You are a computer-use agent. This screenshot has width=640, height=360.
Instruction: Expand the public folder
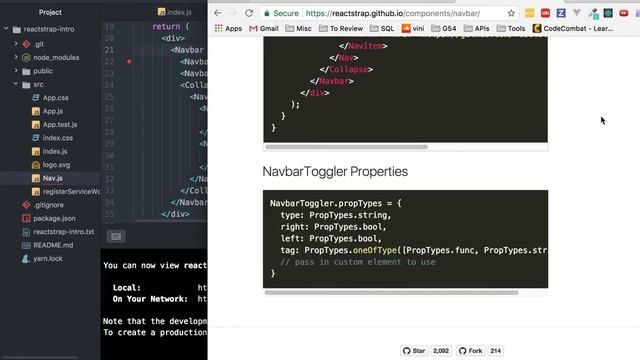tap(16, 71)
